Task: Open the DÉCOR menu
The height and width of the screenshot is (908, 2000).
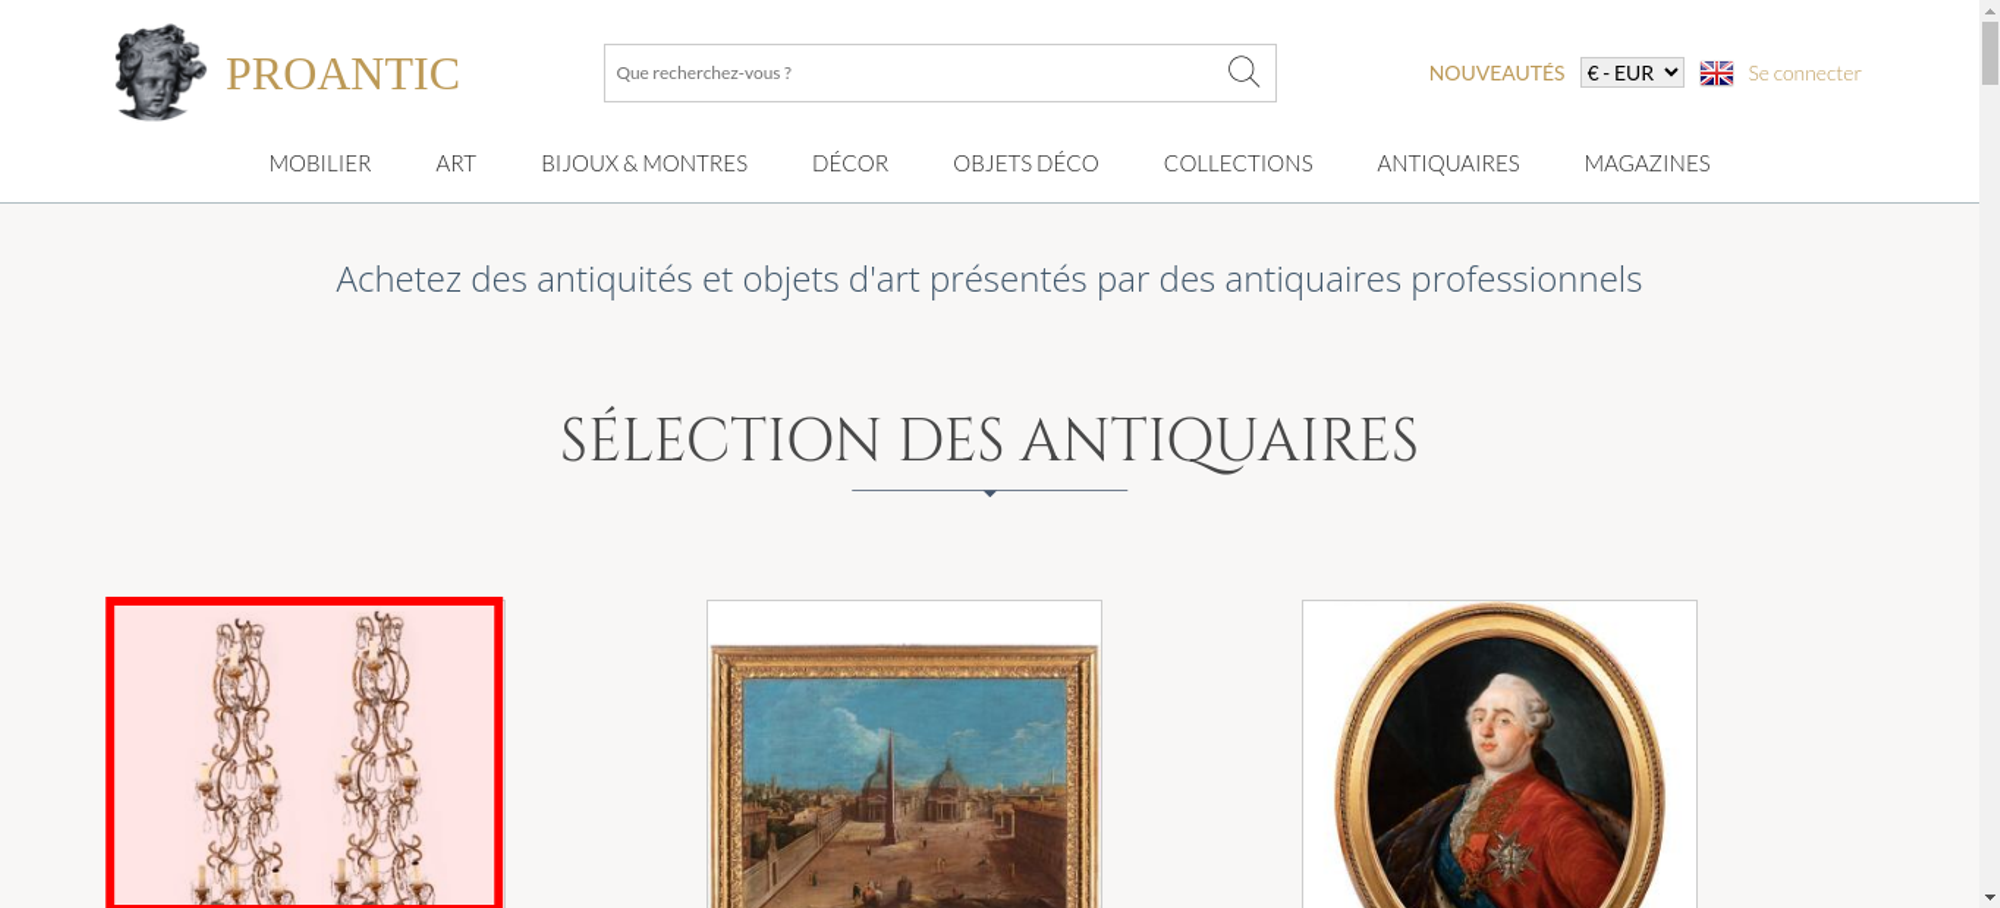Action: pyautogui.click(x=850, y=163)
